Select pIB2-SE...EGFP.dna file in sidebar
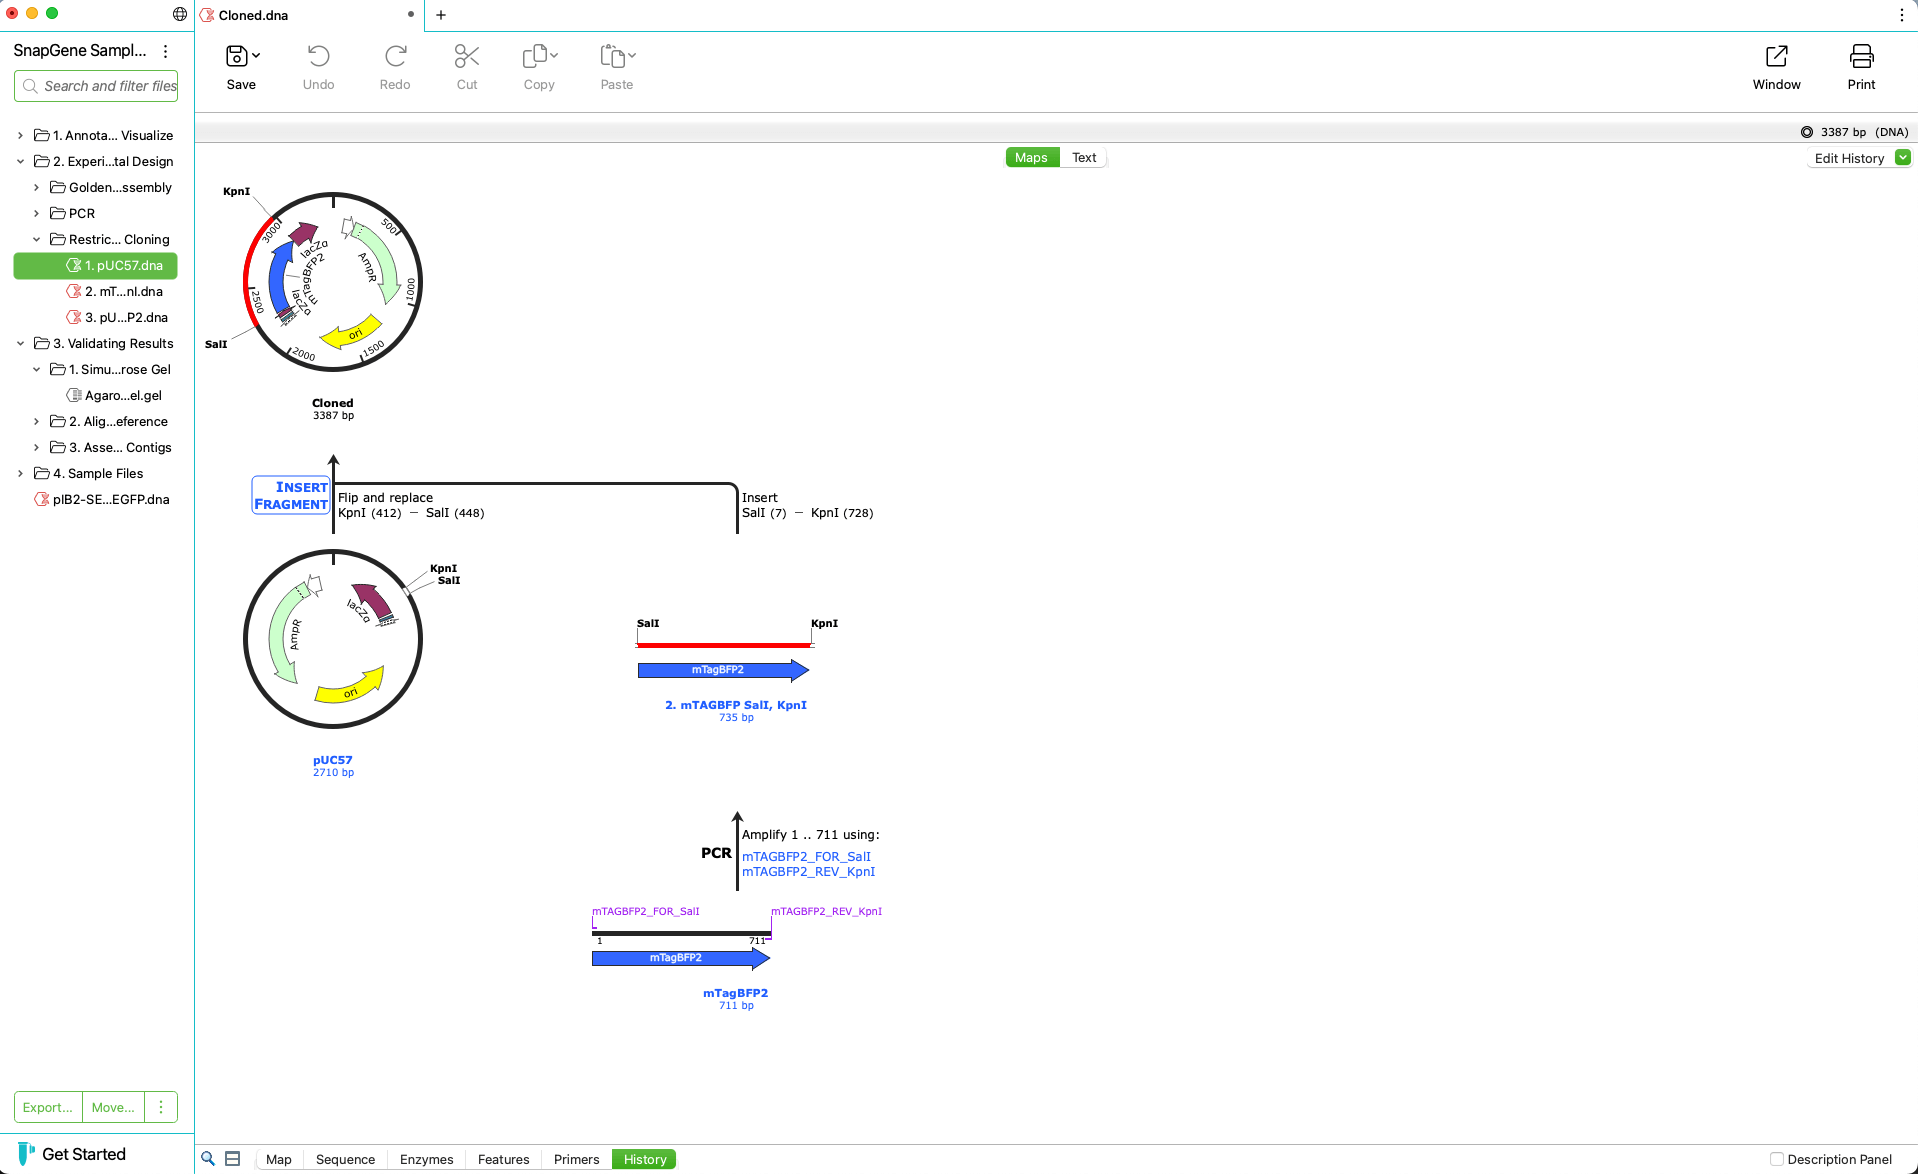 (110, 499)
